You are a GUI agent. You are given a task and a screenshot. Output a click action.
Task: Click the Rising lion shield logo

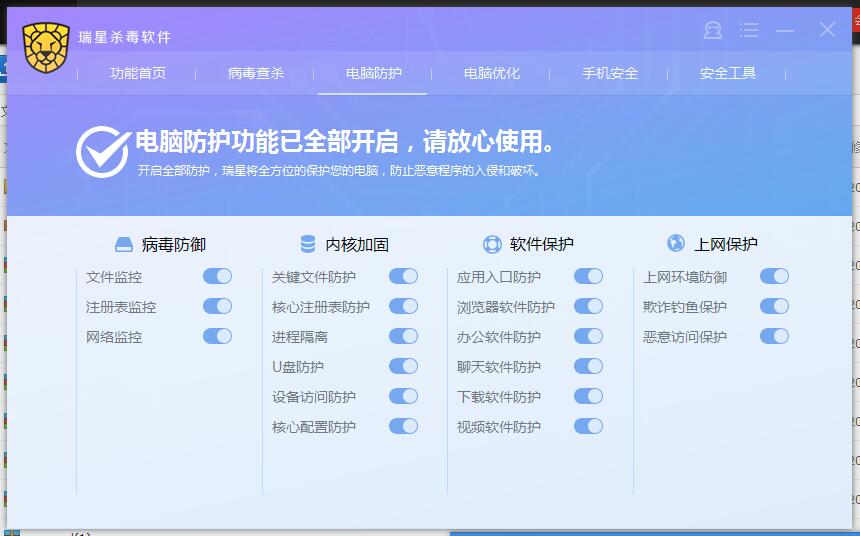46,48
